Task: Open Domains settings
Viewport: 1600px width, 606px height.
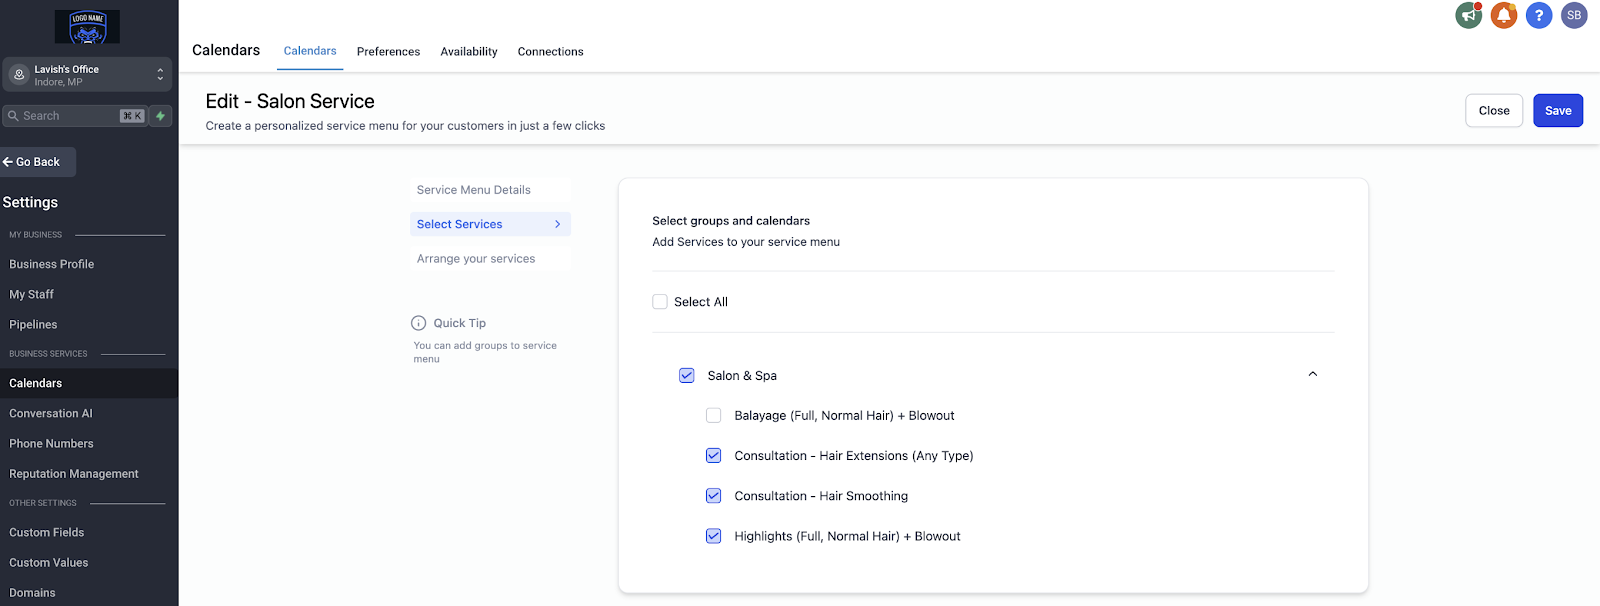Action: point(32,593)
